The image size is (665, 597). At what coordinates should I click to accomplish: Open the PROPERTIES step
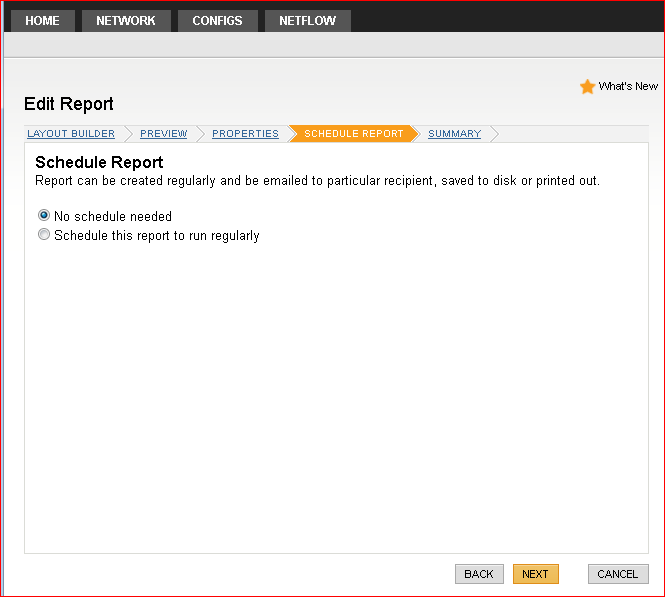click(x=245, y=134)
